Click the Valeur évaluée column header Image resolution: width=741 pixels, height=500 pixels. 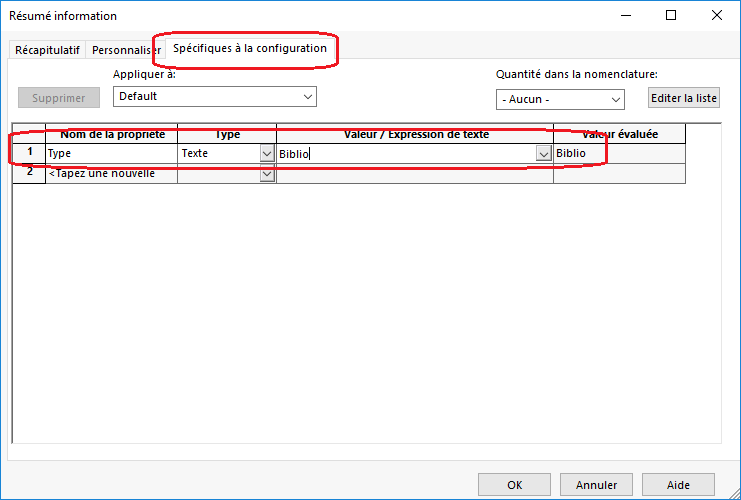619,134
